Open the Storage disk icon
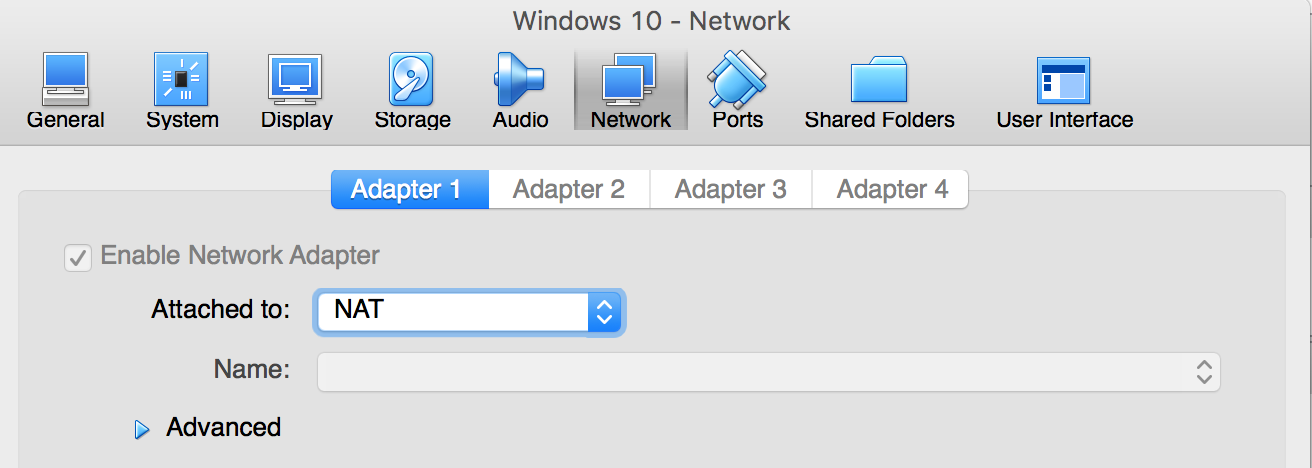1312x468 pixels. coord(412,80)
